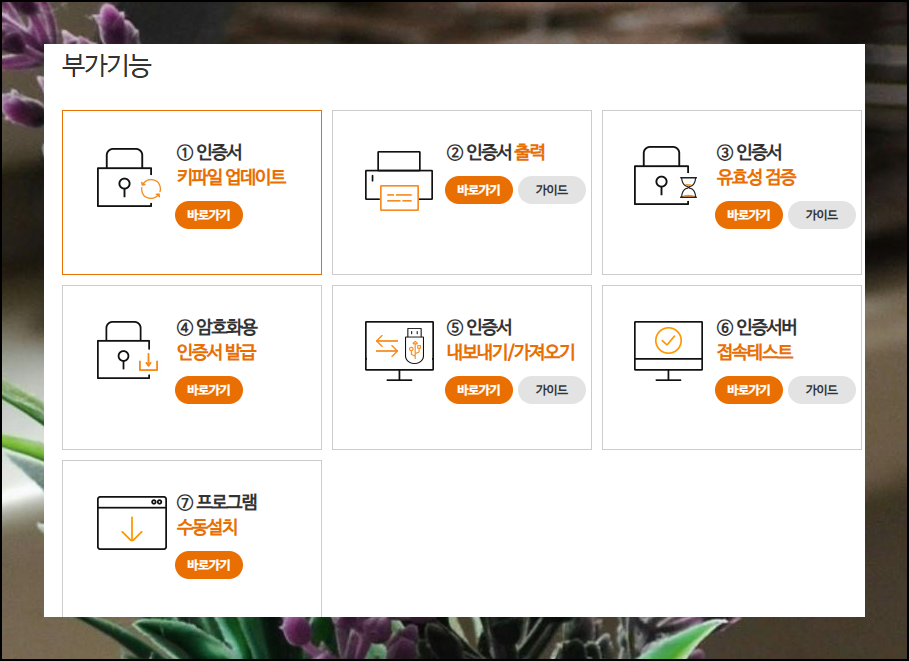Select the 키파일 업데이트 title text
The width and height of the screenshot is (909, 661).
point(231,177)
